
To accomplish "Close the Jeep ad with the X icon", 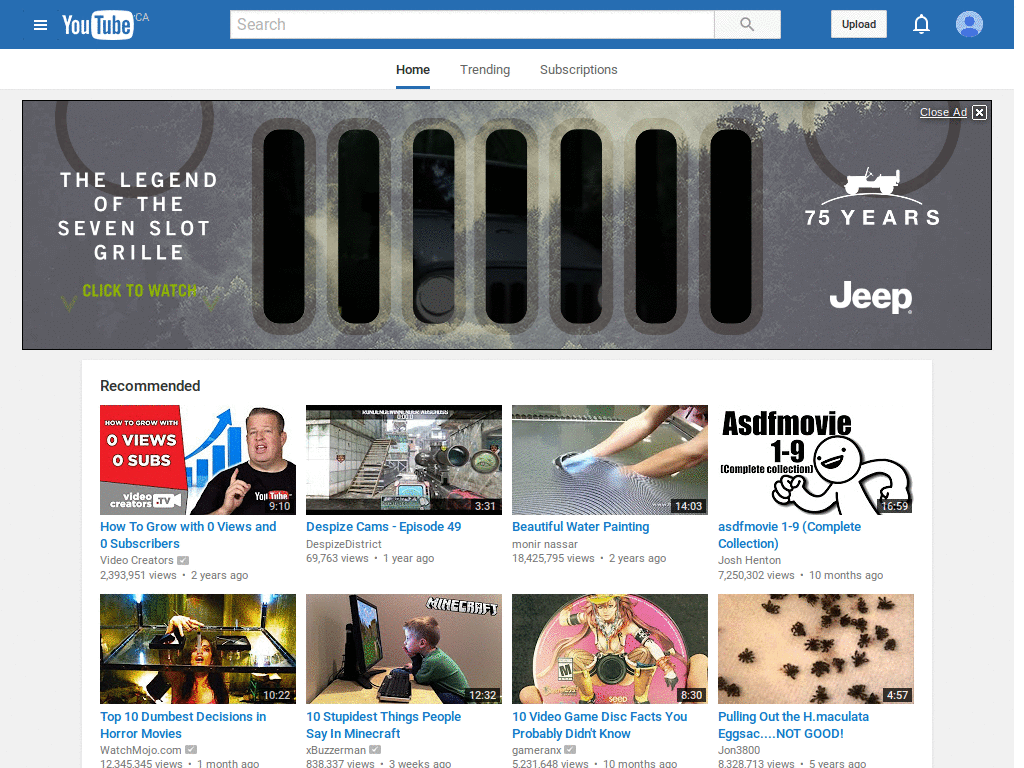I will coord(979,112).
